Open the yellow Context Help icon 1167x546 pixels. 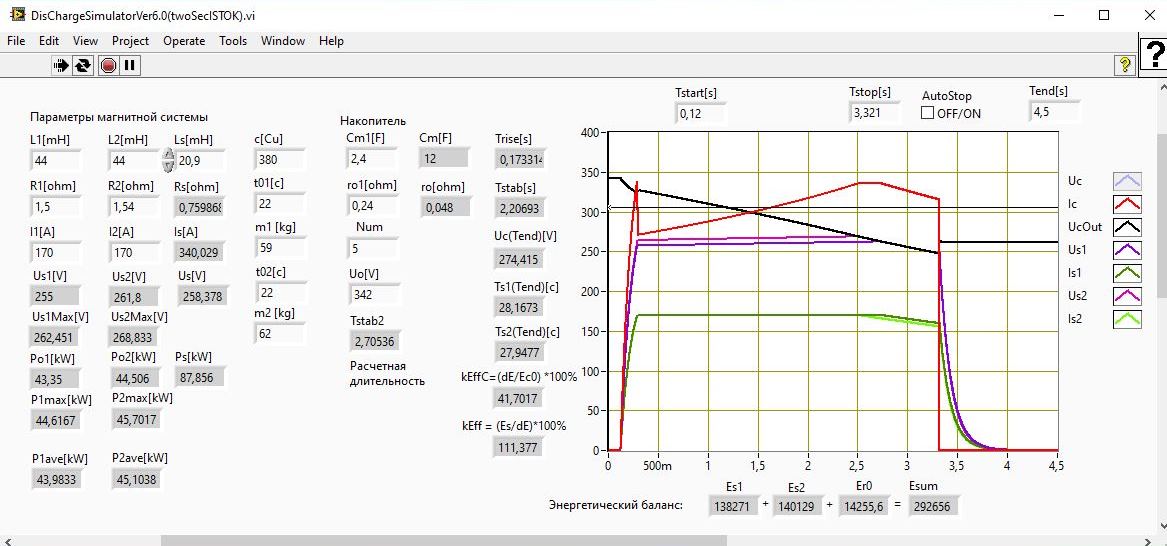(x=1125, y=65)
